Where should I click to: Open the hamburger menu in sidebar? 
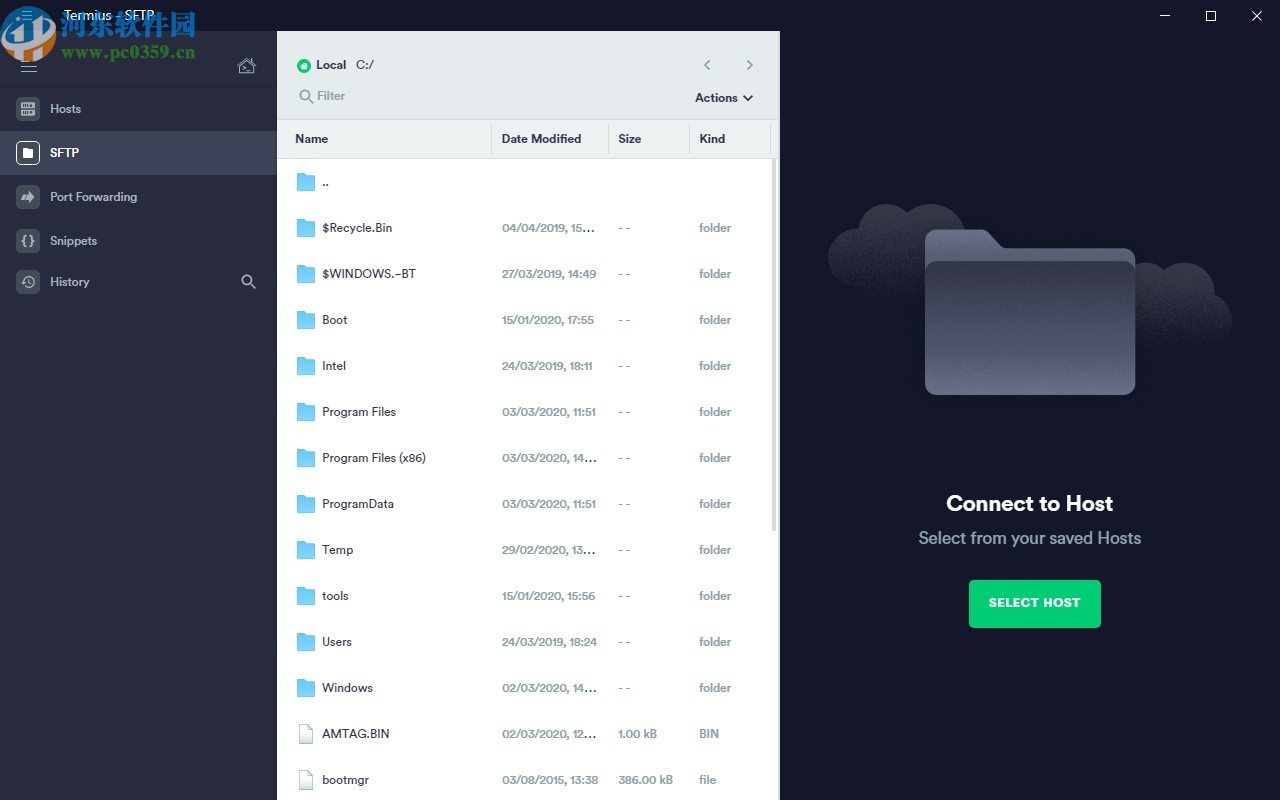coord(29,67)
